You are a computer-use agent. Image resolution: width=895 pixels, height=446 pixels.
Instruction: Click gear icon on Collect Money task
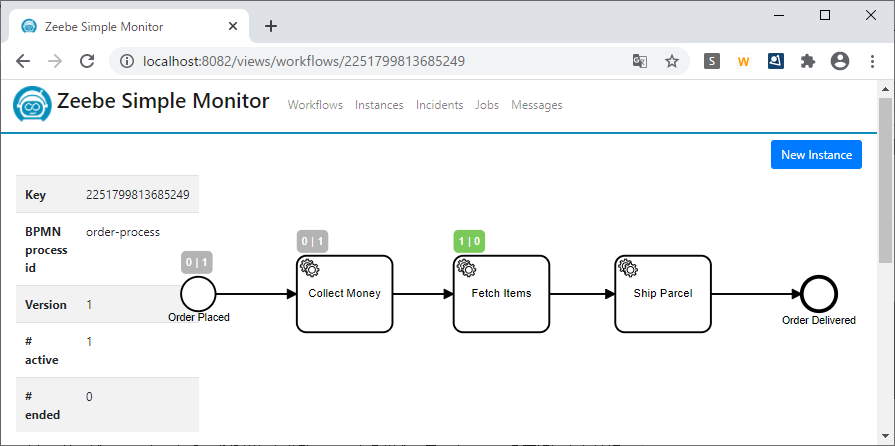(309, 267)
